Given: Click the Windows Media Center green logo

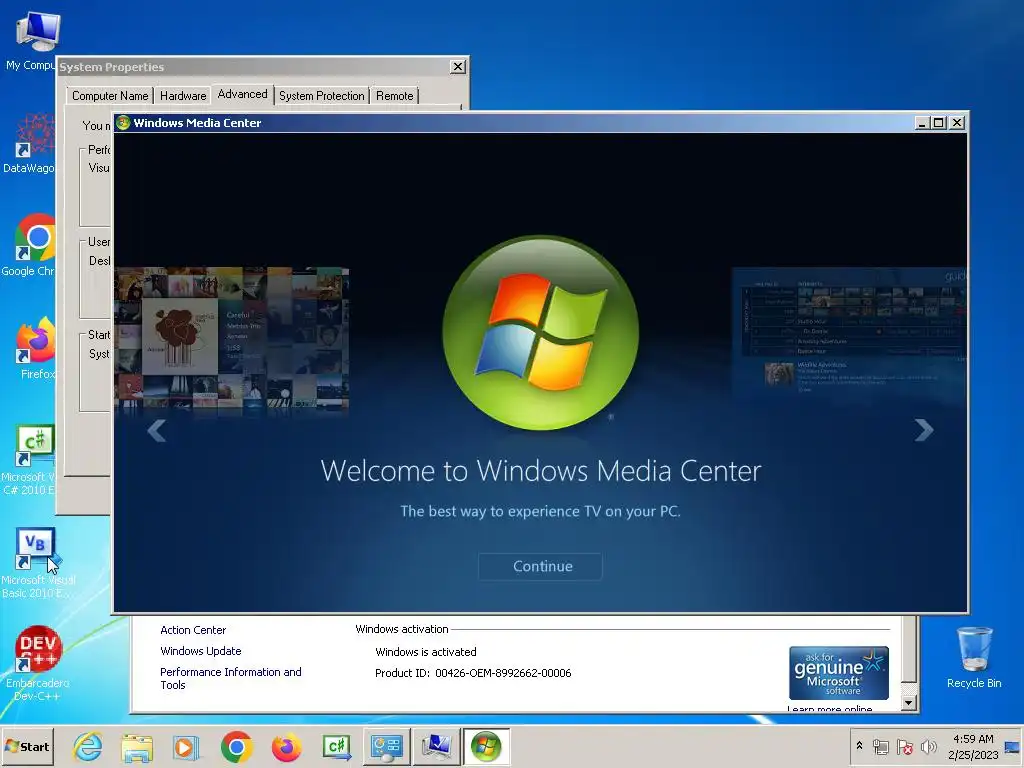Looking at the screenshot, I should click(540, 332).
